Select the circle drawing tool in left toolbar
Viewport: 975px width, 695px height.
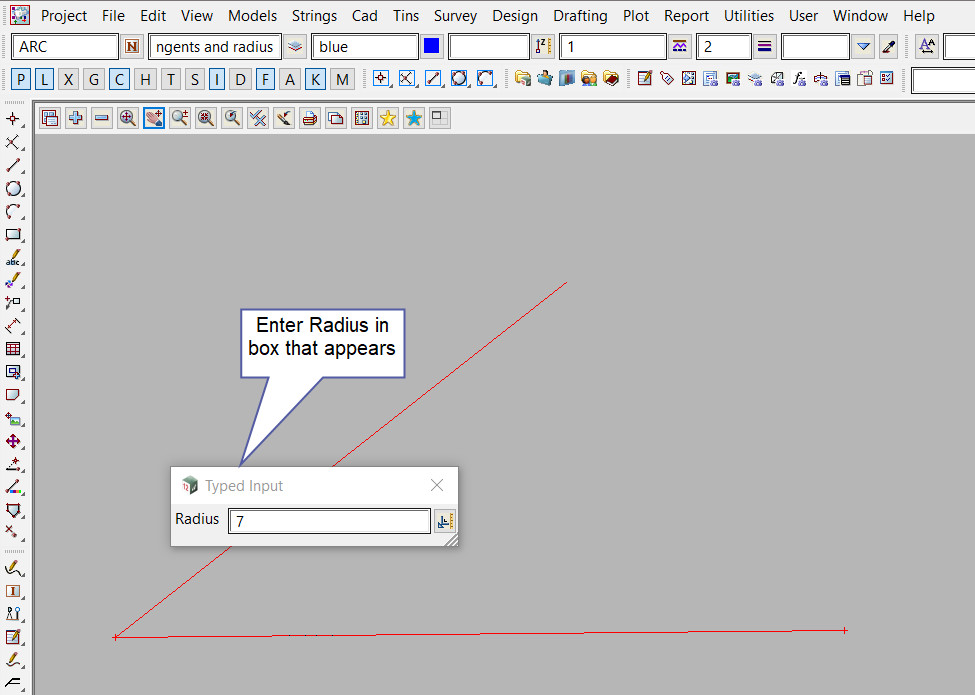pyautogui.click(x=13, y=189)
